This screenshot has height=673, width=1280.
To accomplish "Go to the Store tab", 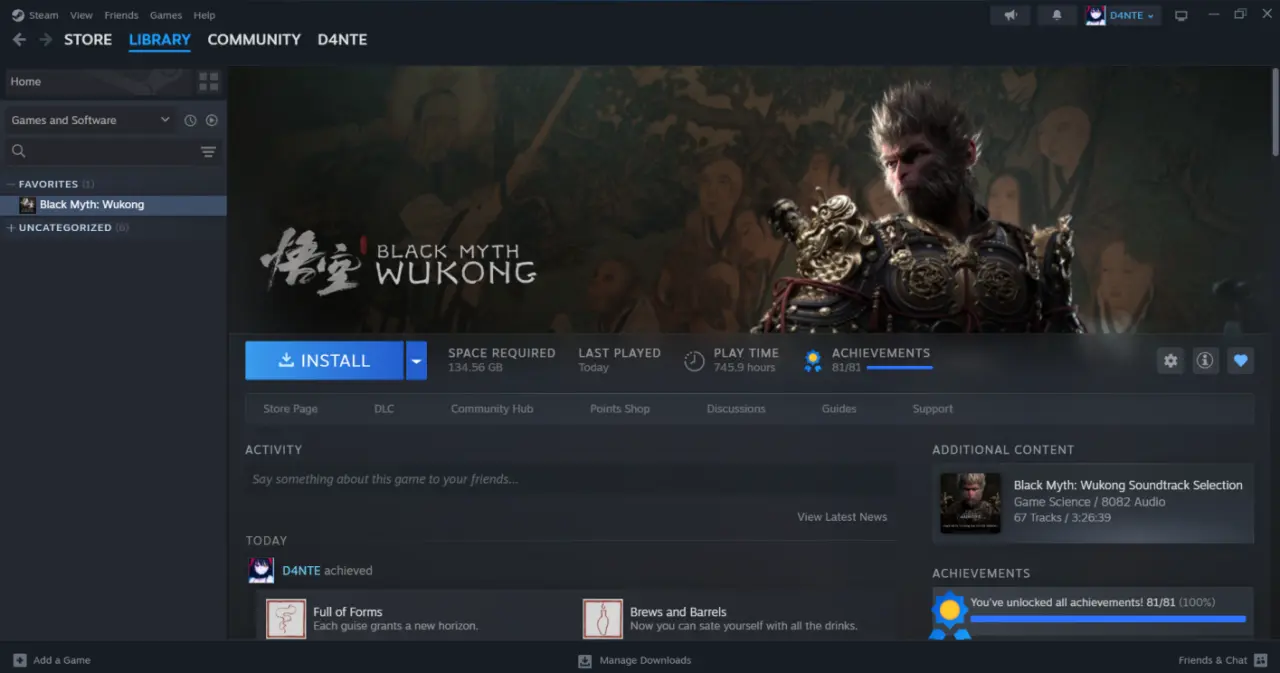I will pyautogui.click(x=88, y=39).
